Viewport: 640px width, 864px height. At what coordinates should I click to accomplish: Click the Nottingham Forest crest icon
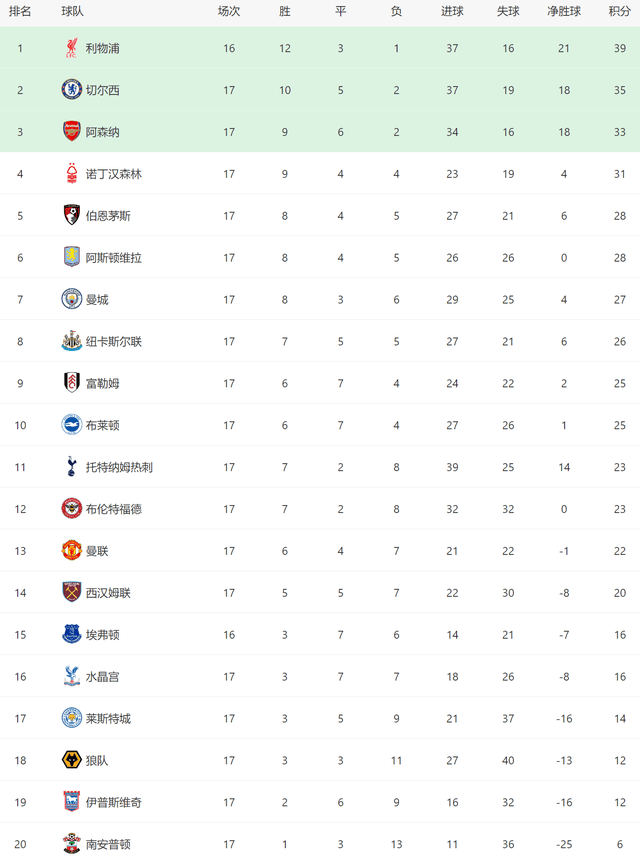71,174
